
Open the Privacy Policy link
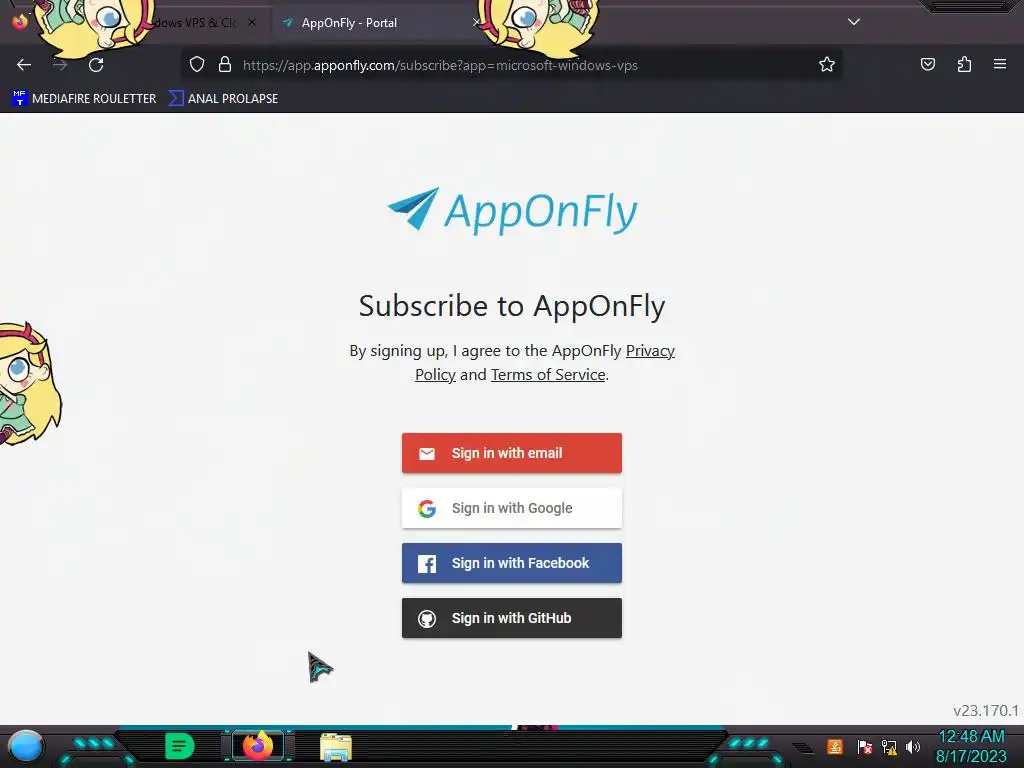pos(545,362)
